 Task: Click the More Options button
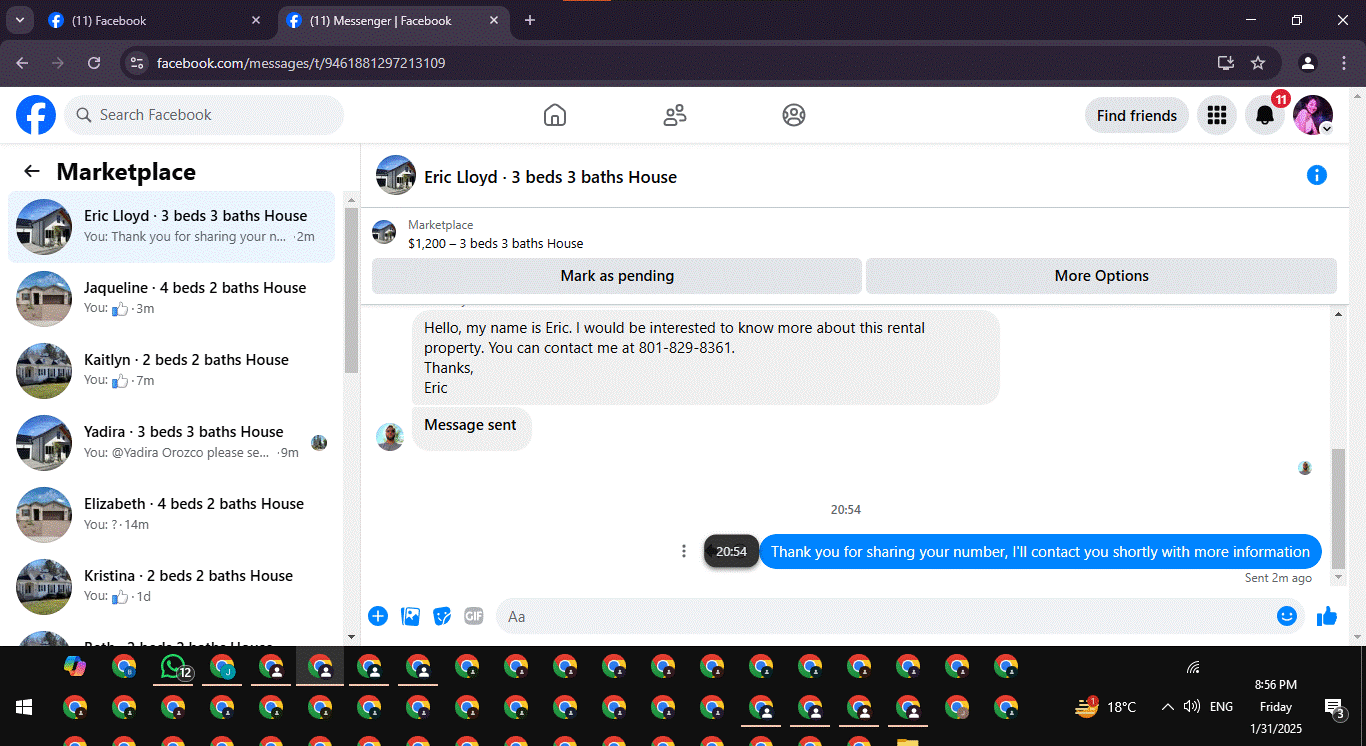point(1101,276)
